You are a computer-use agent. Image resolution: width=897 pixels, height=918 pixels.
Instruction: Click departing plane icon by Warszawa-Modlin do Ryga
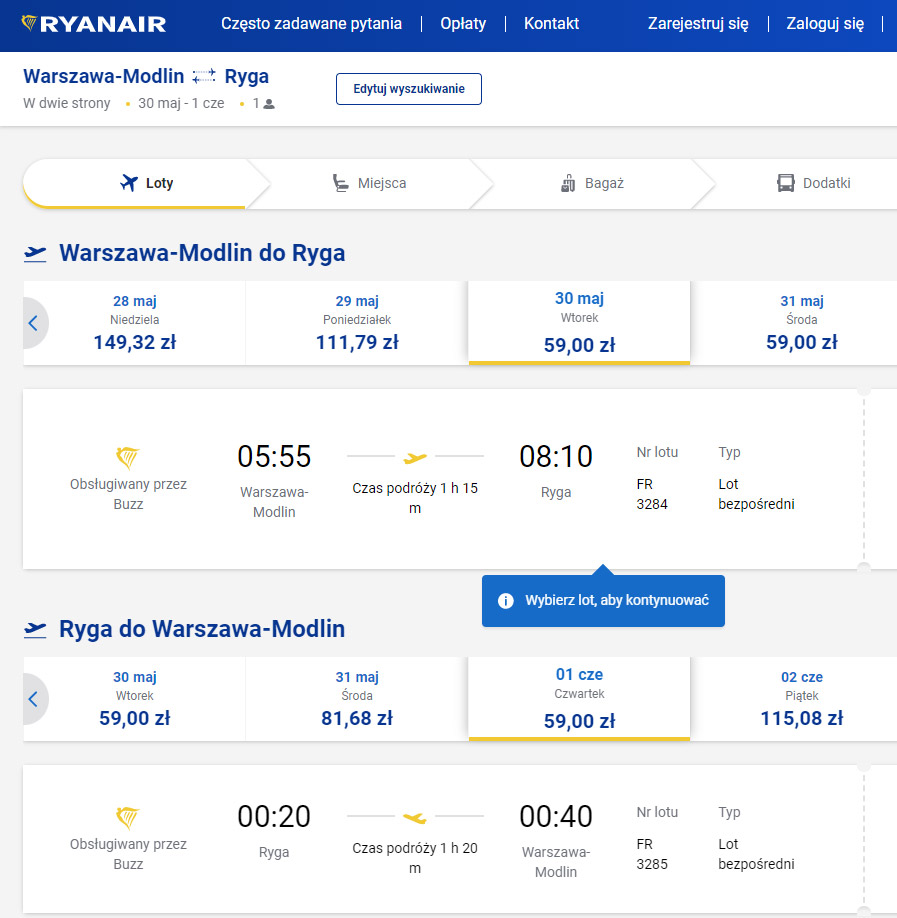pos(35,254)
